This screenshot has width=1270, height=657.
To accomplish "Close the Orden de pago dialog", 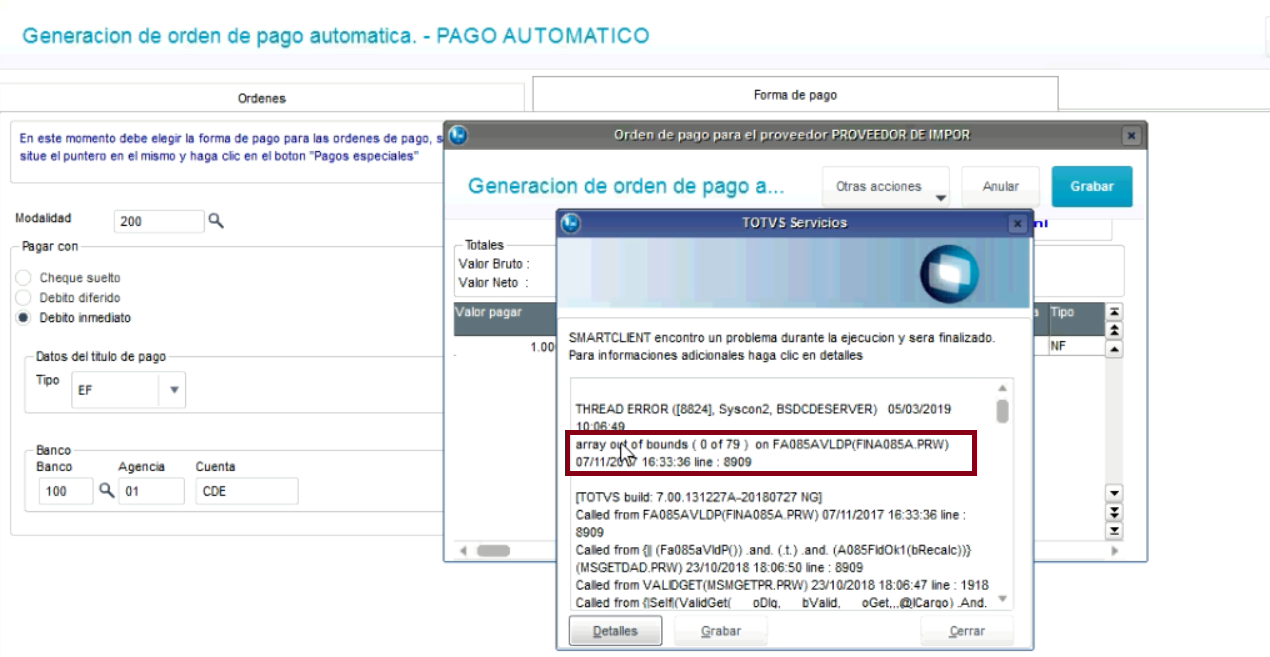I will pyautogui.click(x=1131, y=134).
